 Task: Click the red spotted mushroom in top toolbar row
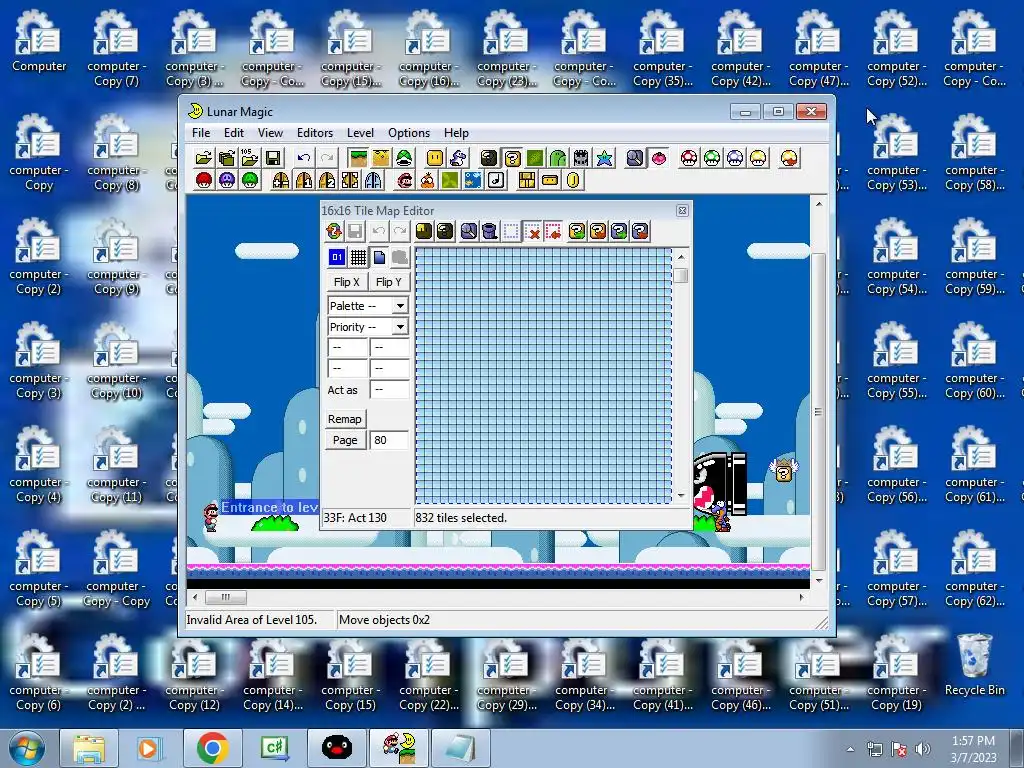688,157
